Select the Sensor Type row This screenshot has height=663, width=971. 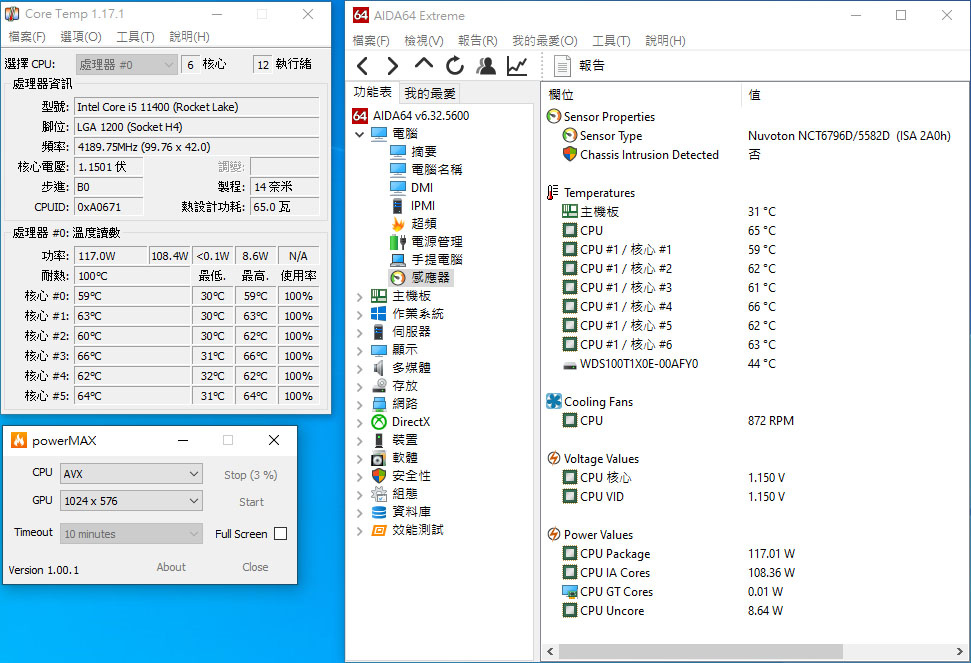[x=756, y=136]
